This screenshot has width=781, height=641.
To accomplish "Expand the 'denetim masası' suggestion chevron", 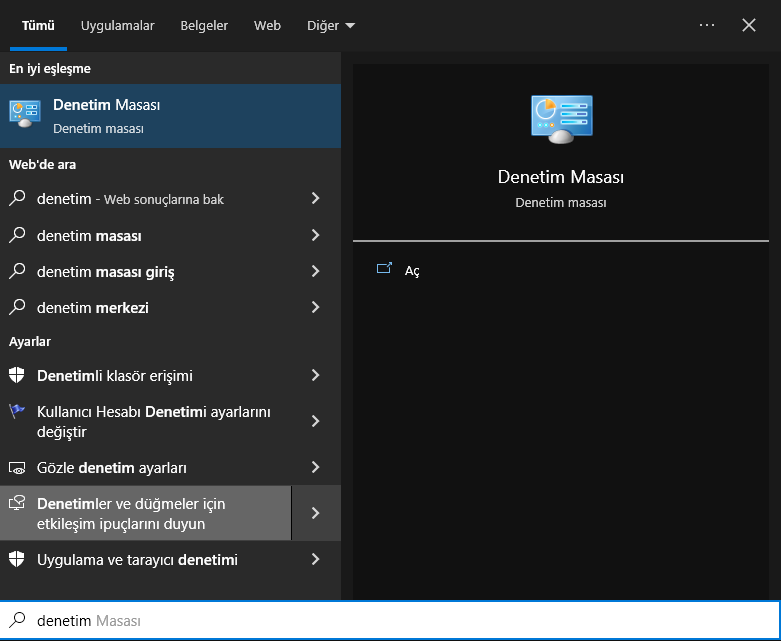I will (316, 235).
